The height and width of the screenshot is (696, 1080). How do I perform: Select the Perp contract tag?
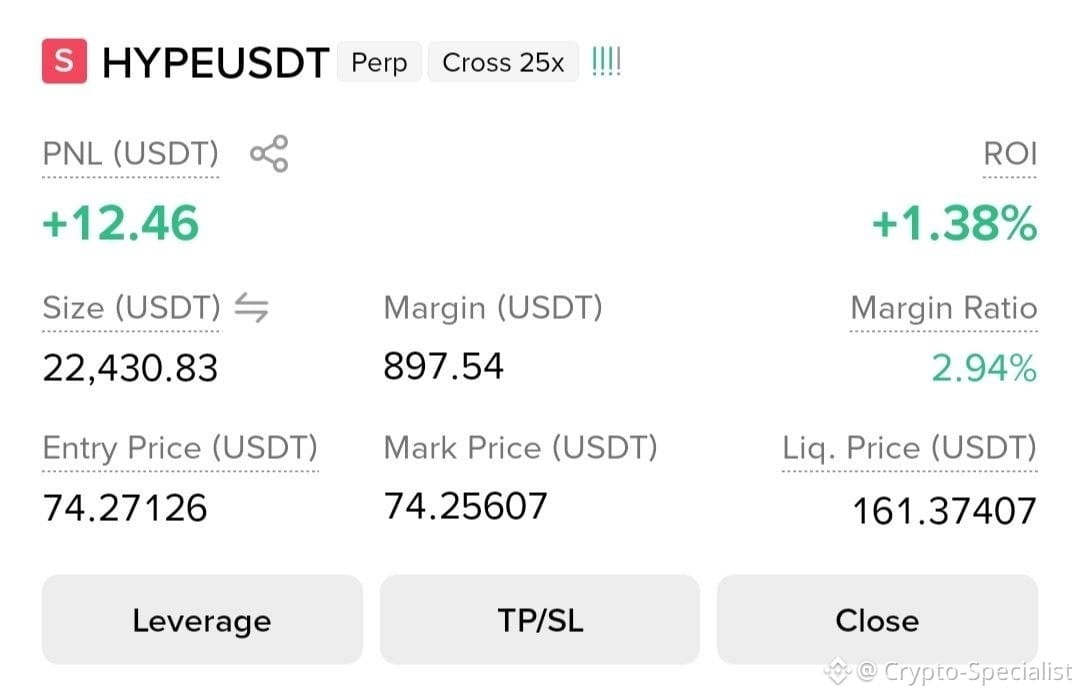(379, 62)
